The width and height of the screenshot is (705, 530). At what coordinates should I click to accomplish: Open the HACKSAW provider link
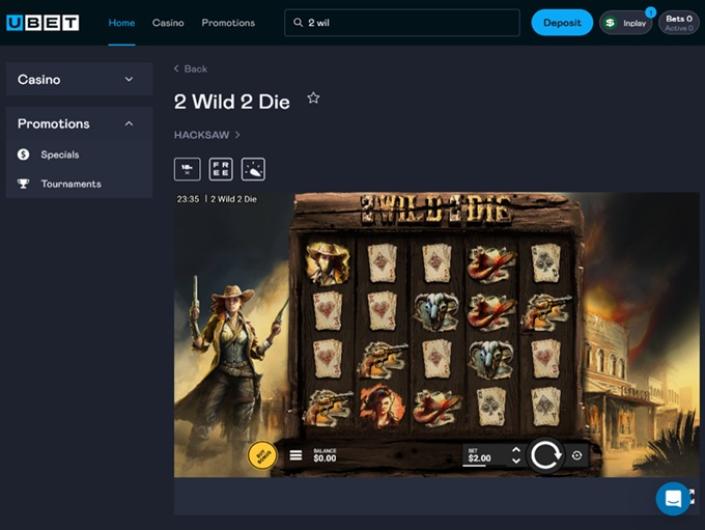(207, 134)
